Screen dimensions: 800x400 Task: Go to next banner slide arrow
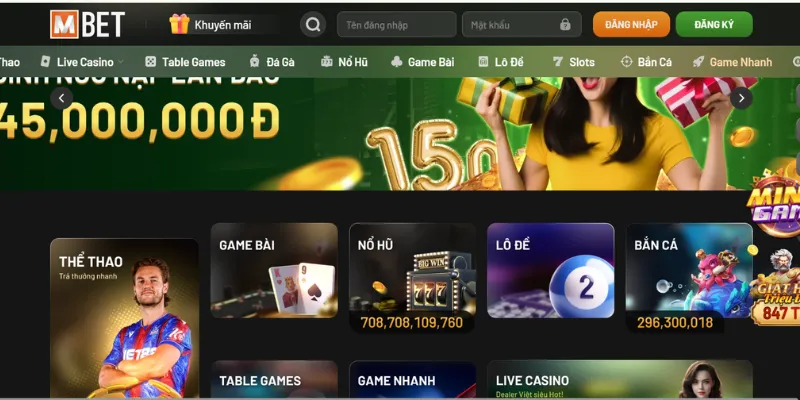(x=741, y=98)
